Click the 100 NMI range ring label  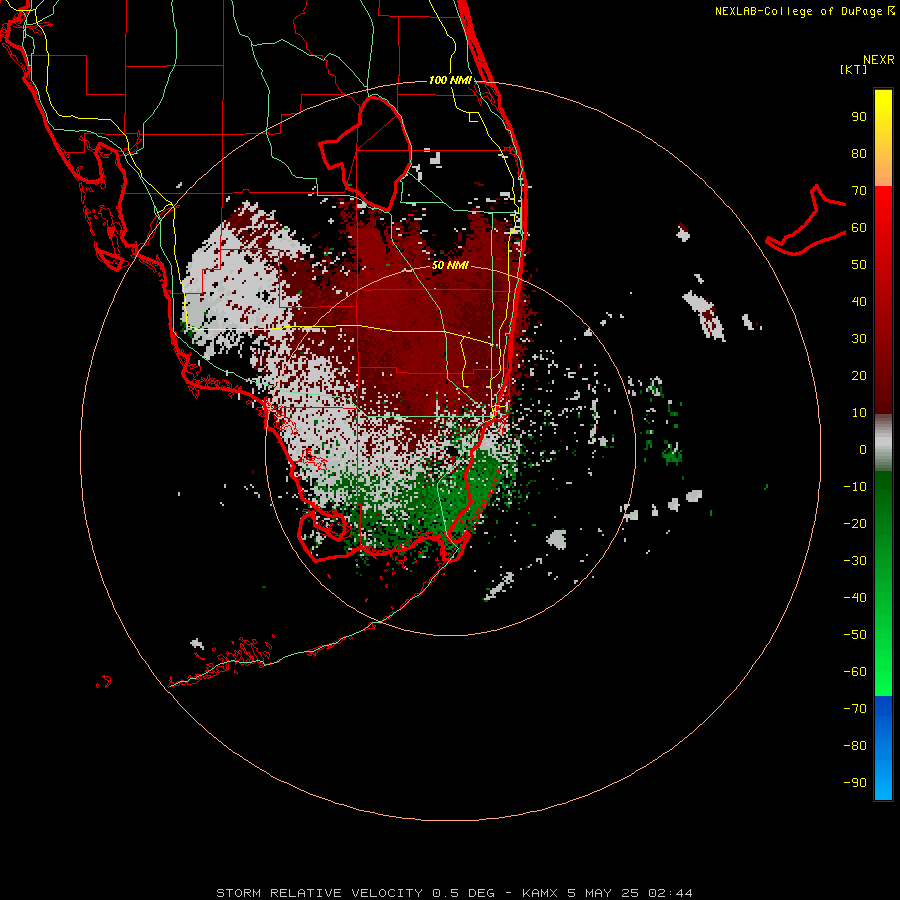pos(451,80)
